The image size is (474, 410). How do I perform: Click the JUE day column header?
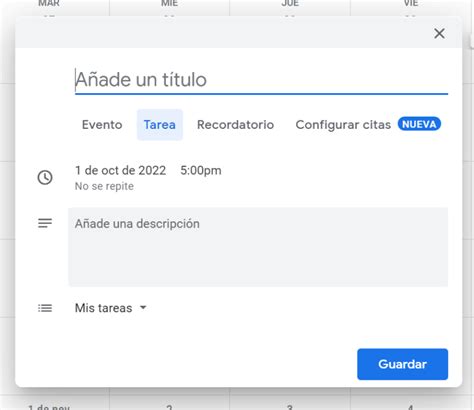[x=290, y=3]
